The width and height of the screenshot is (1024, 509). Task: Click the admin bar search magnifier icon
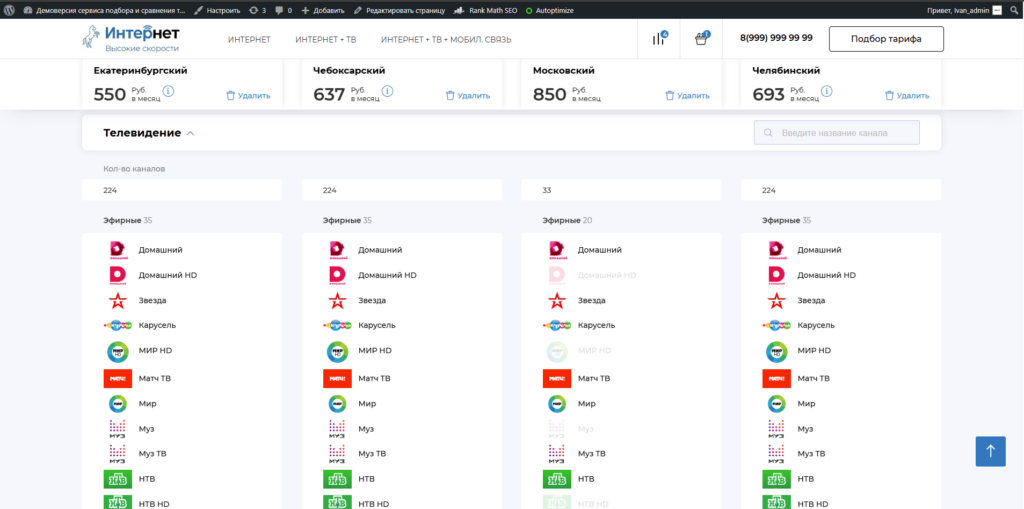(x=1015, y=10)
